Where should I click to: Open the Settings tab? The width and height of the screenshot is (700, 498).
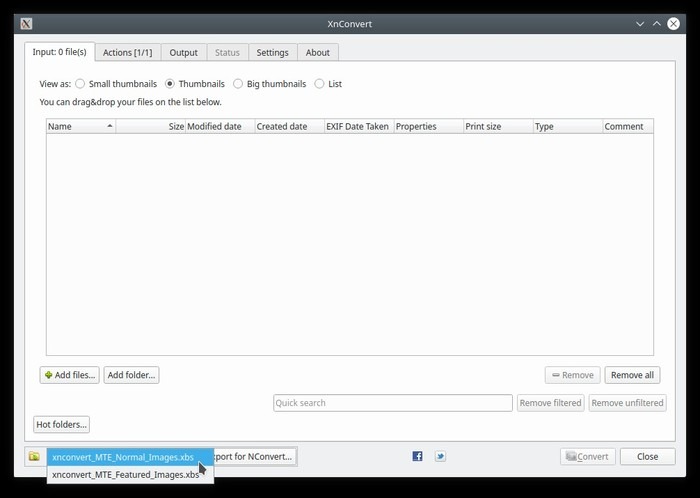272,52
